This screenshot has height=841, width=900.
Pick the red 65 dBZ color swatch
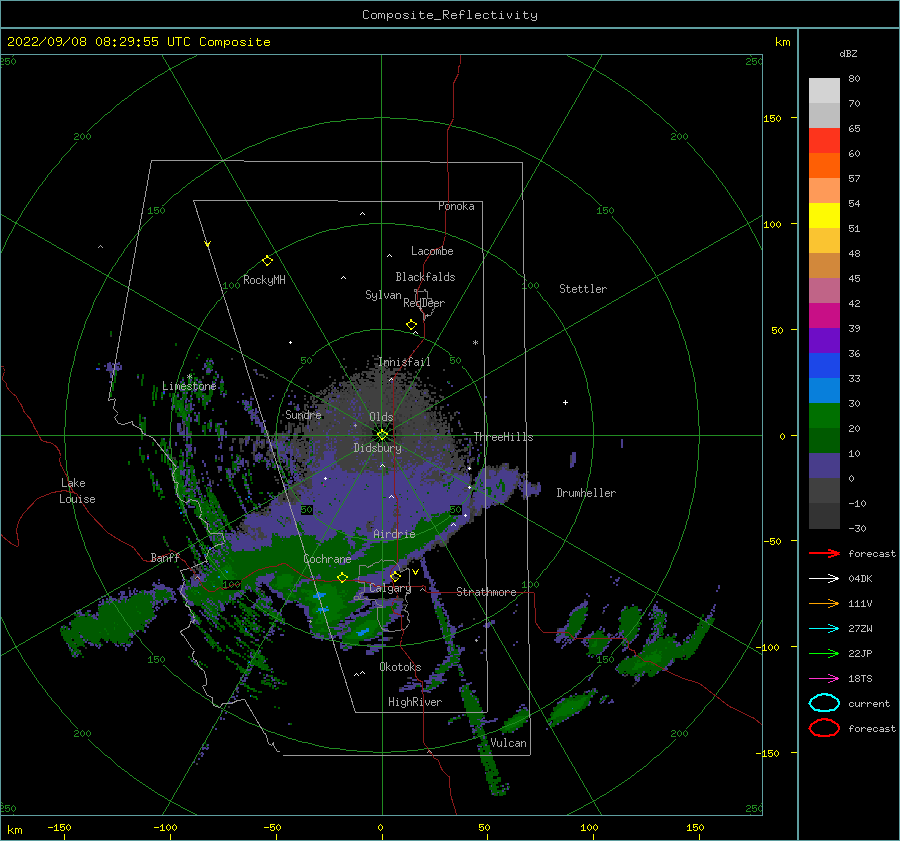pyautogui.click(x=824, y=141)
